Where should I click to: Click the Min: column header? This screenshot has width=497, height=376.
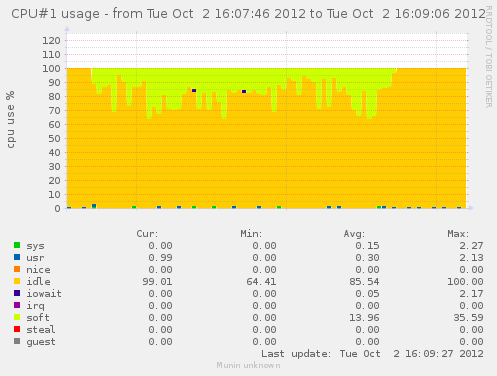coord(251,234)
